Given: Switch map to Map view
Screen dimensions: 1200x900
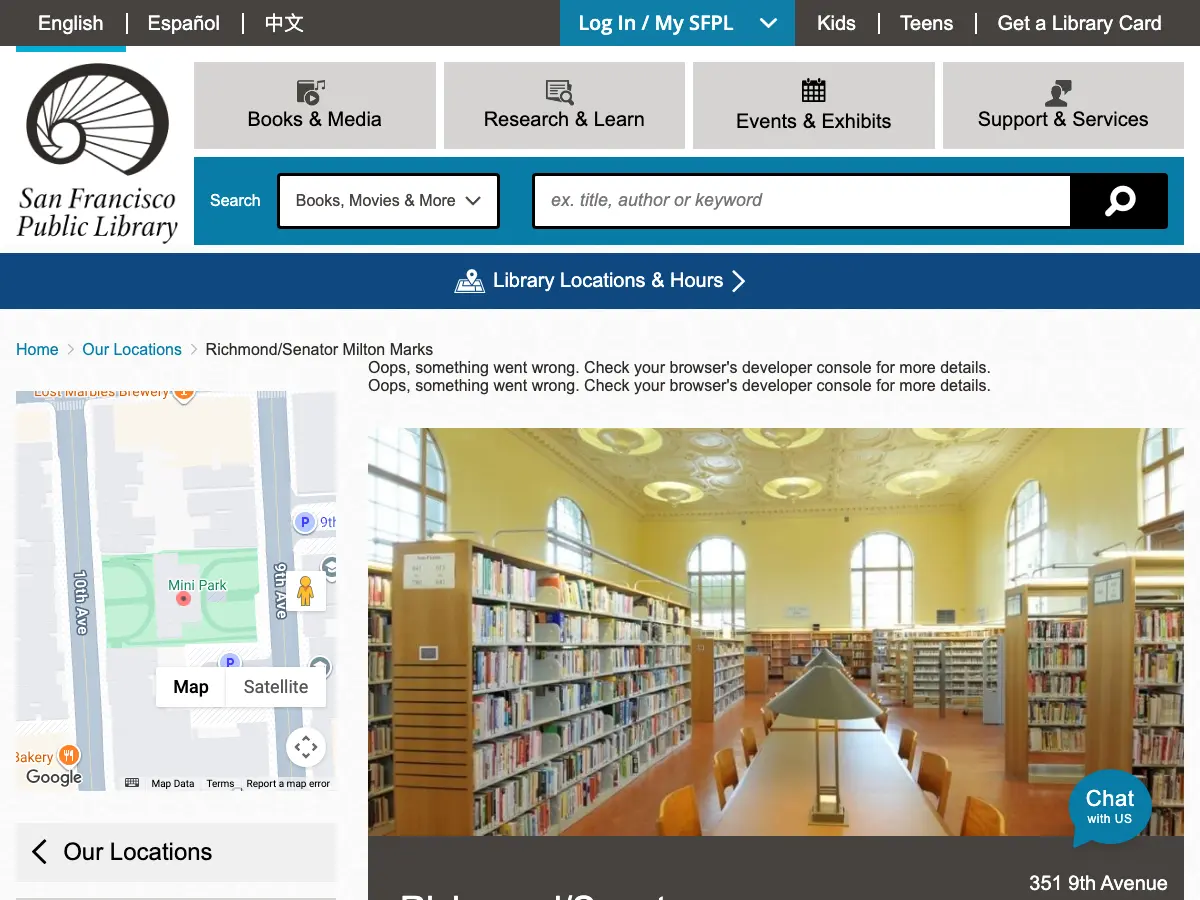Looking at the screenshot, I should tap(191, 687).
